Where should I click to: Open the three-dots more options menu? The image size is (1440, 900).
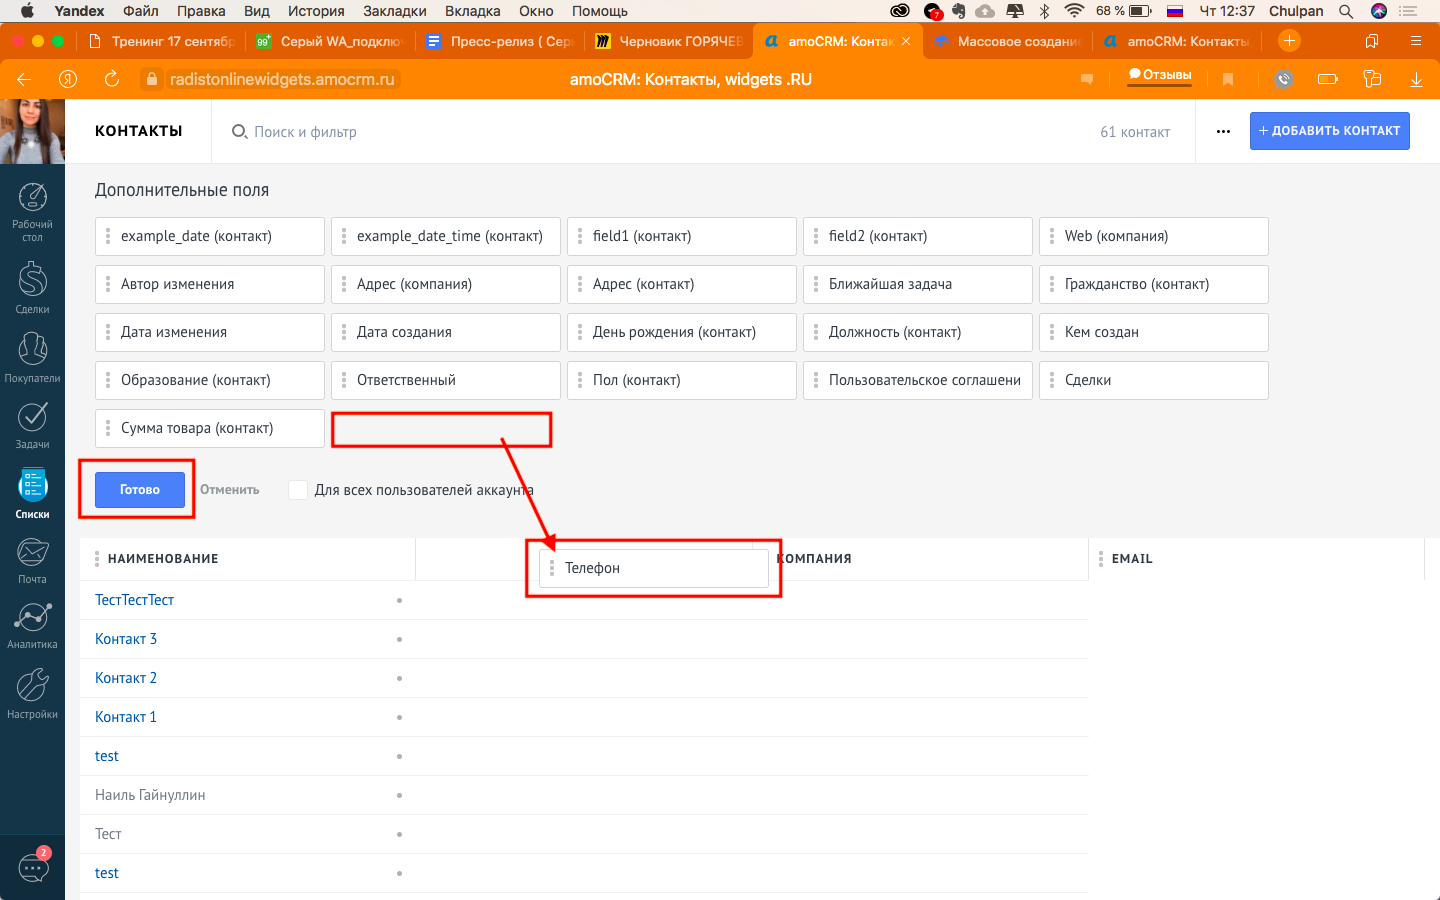(x=1223, y=131)
